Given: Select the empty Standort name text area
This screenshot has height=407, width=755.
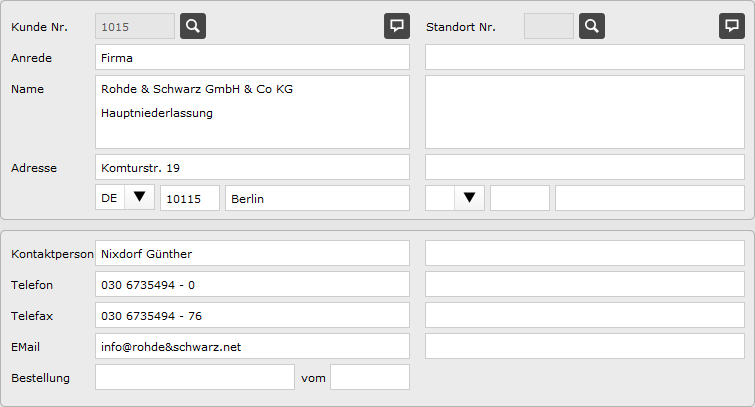Looking at the screenshot, I should pos(585,112).
